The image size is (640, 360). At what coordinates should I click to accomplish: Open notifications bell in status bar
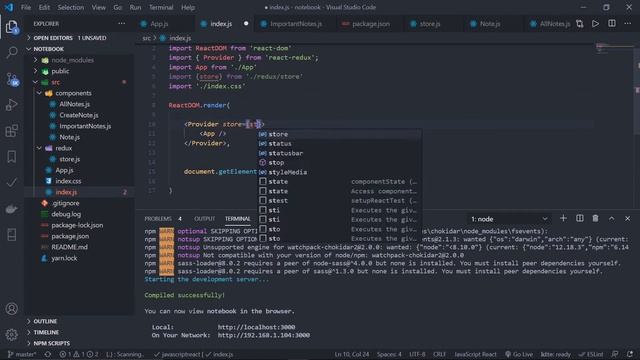pyautogui.click(x=630, y=354)
